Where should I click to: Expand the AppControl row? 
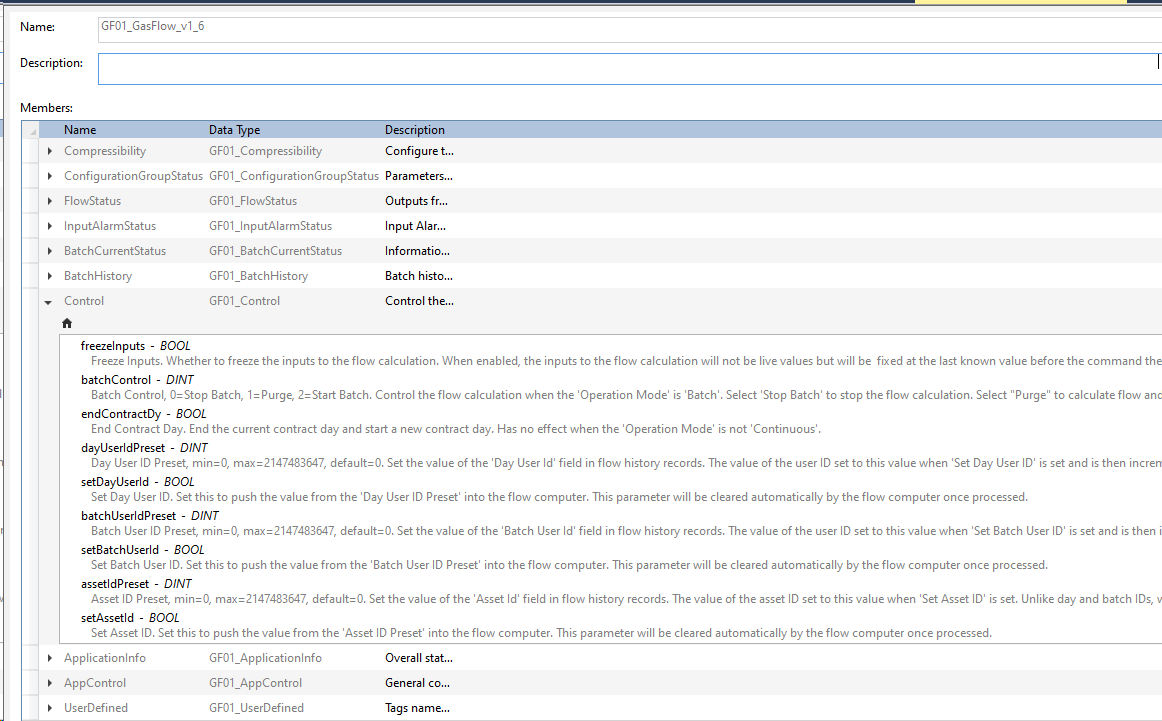pyautogui.click(x=50, y=683)
